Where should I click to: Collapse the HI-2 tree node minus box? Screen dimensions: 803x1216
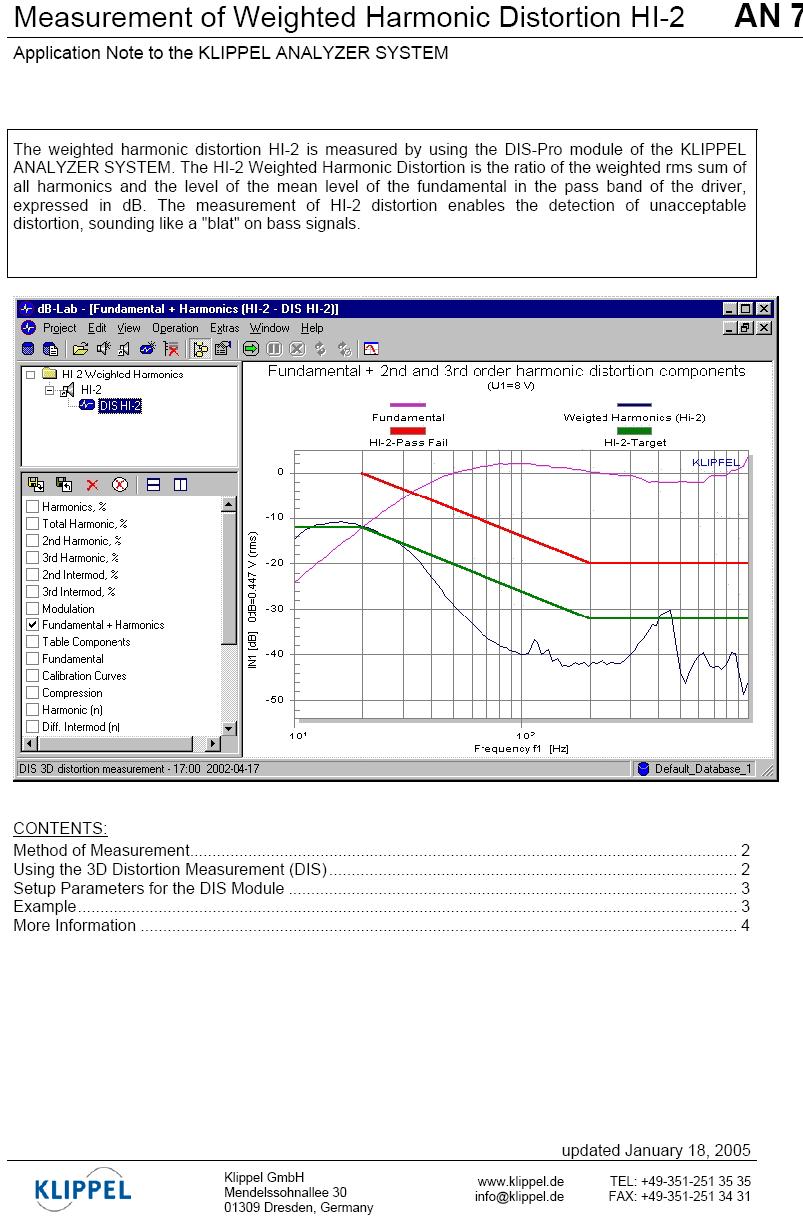(x=49, y=390)
